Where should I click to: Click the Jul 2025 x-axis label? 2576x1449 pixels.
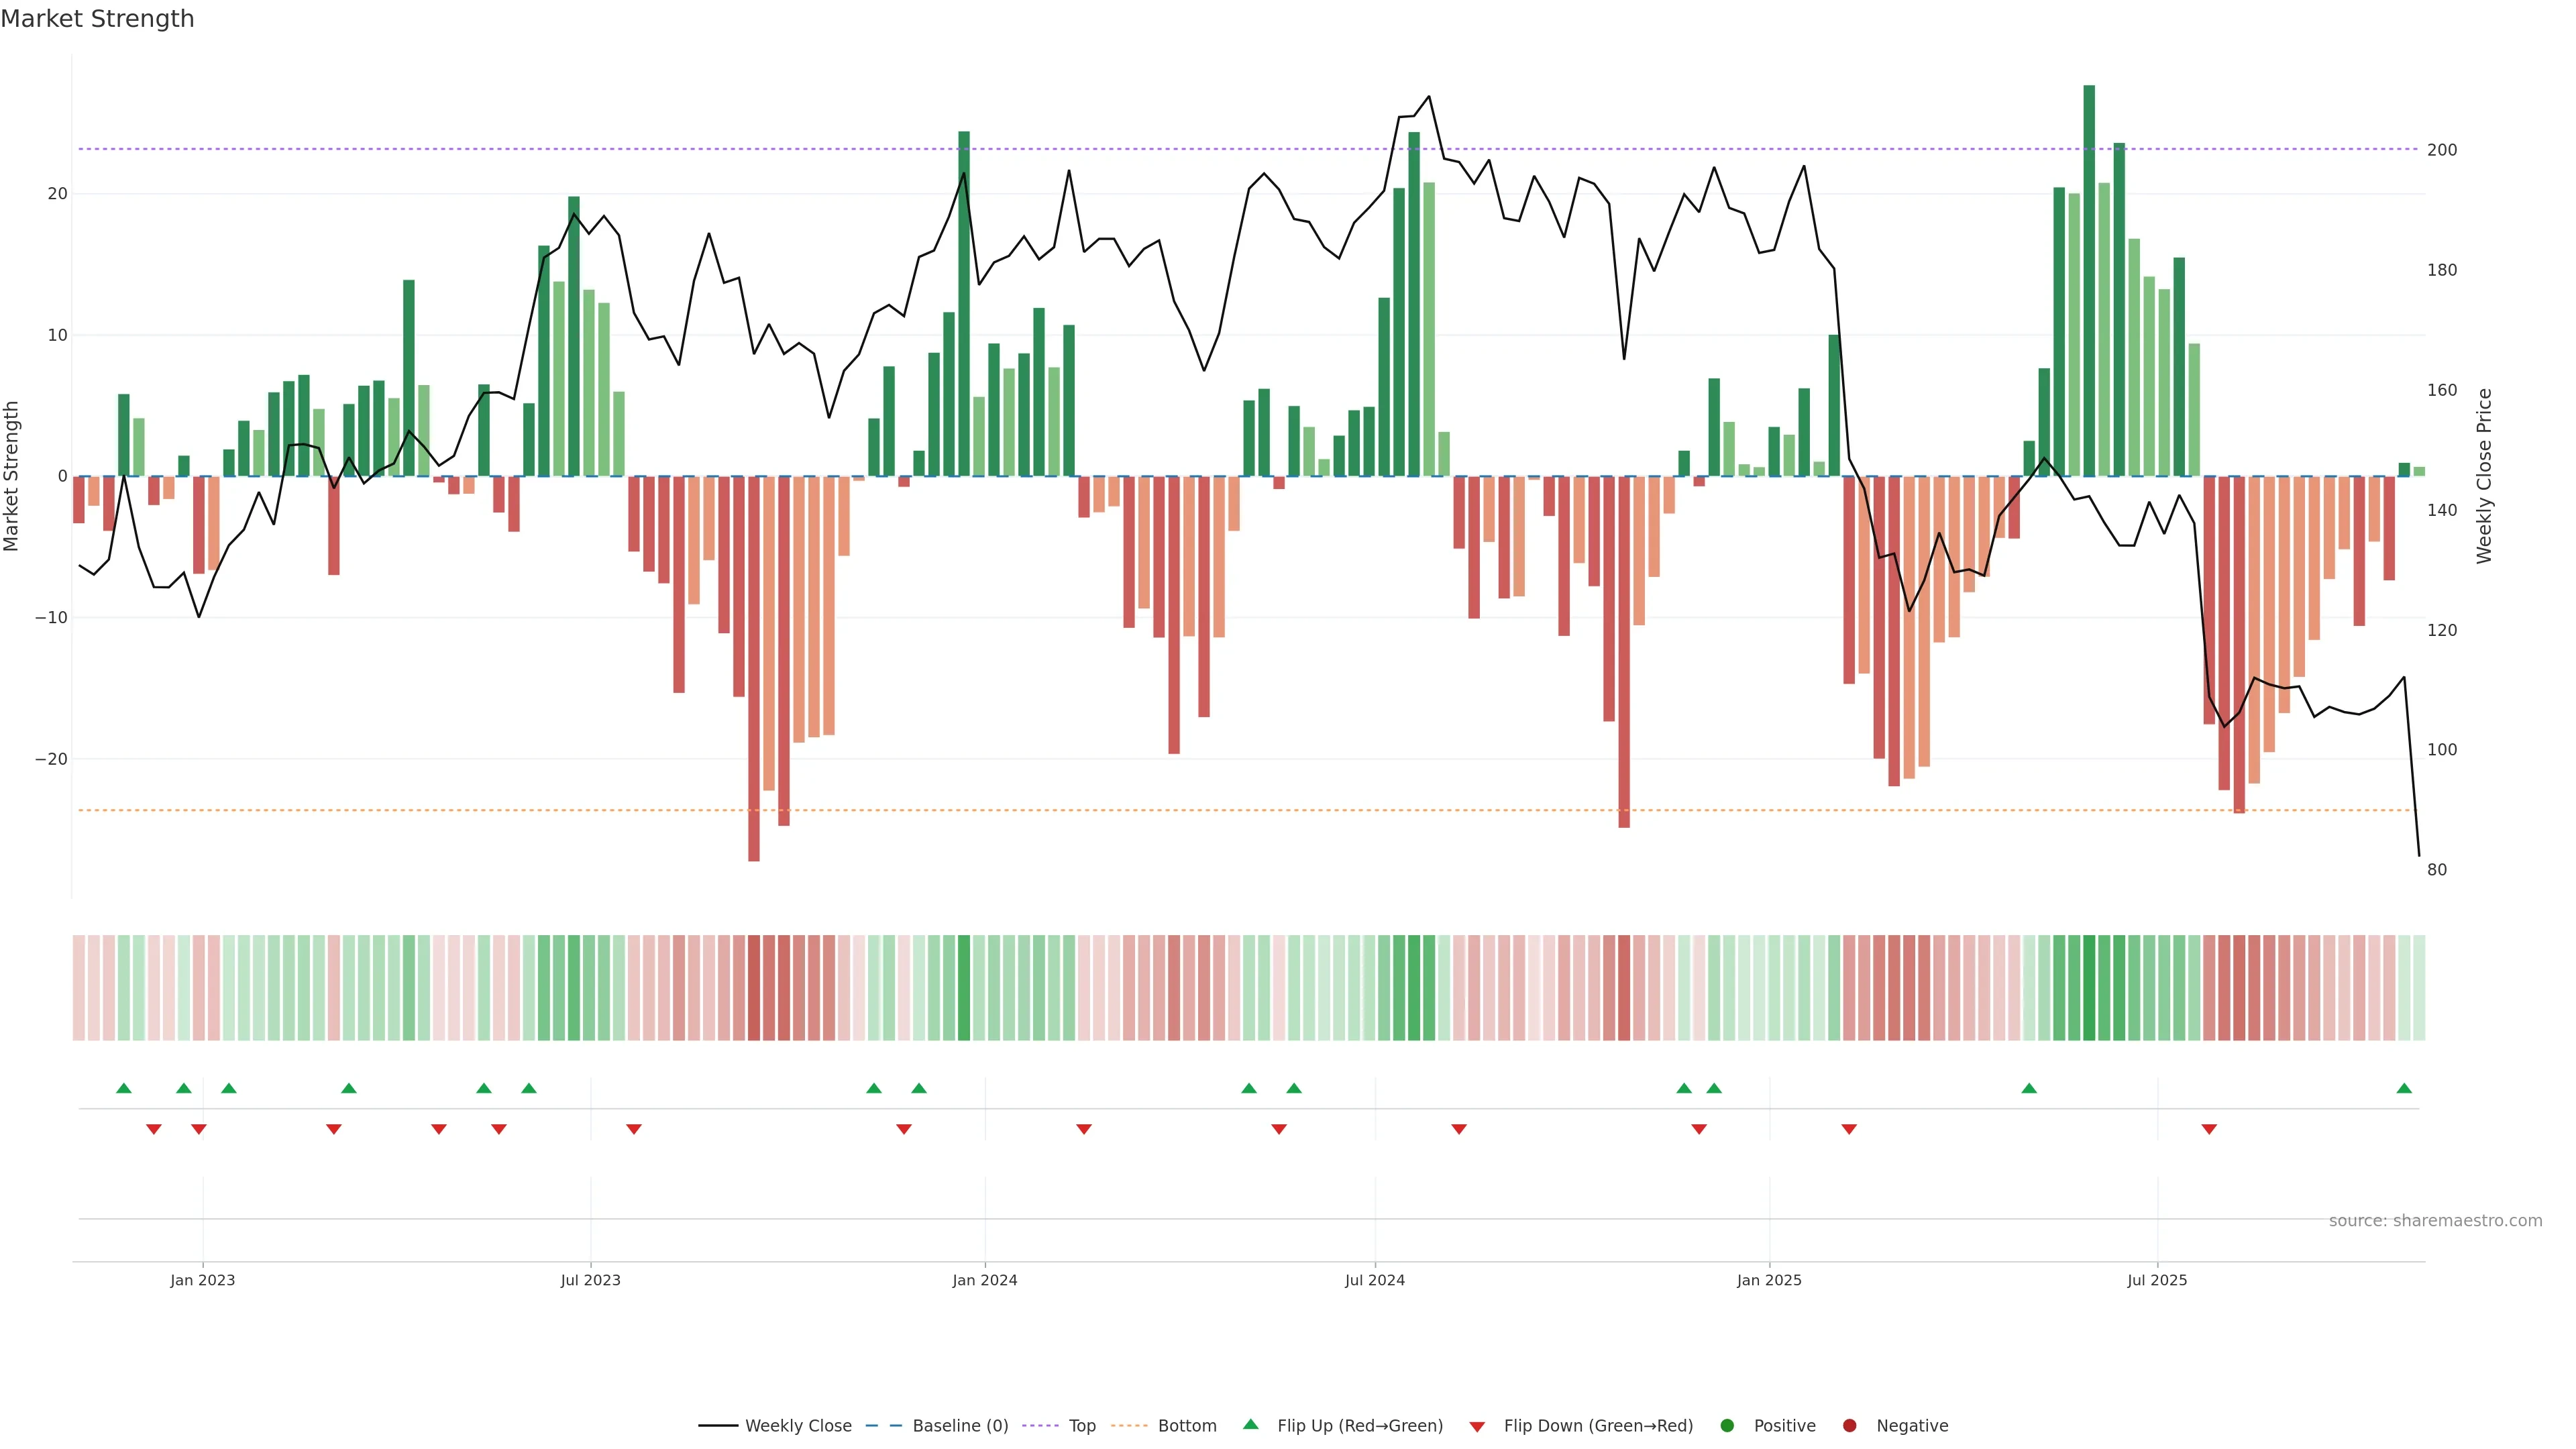(x=2156, y=1280)
